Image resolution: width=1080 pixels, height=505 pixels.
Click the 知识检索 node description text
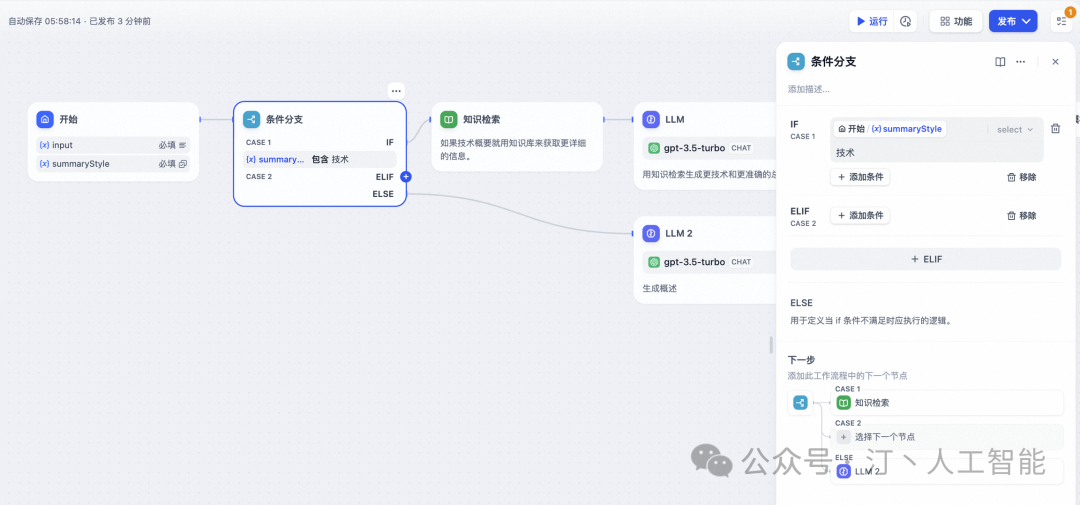pos(513,149)
